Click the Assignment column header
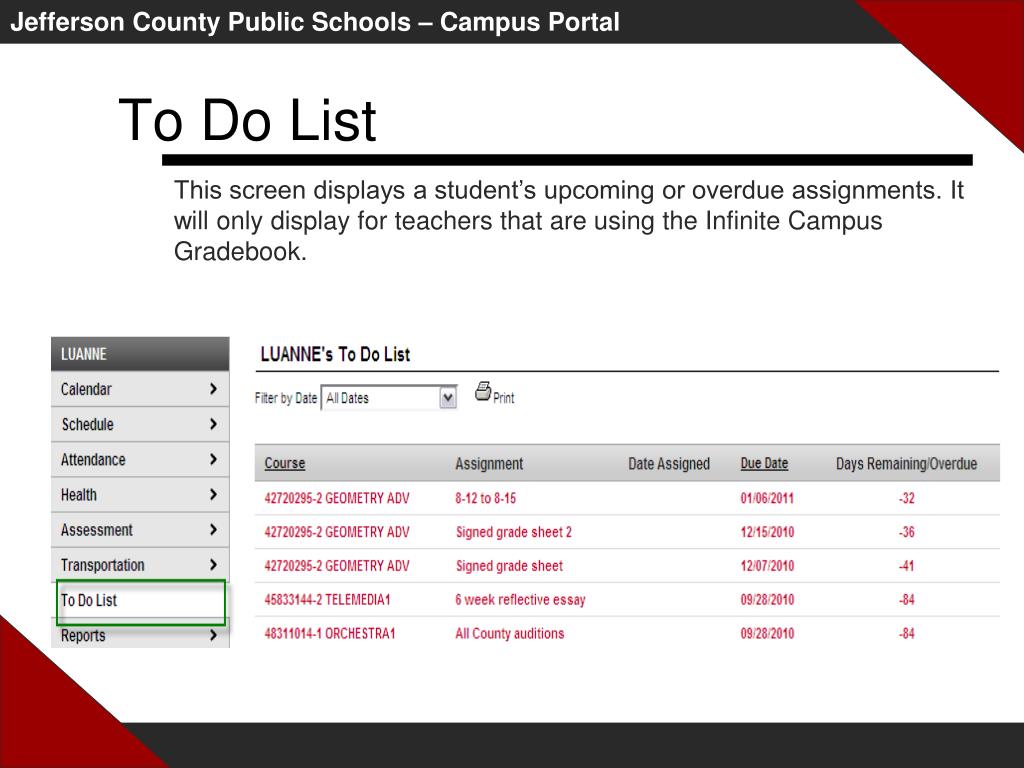The height and width of the screenshot is (768, 1024). pos(489,464)
